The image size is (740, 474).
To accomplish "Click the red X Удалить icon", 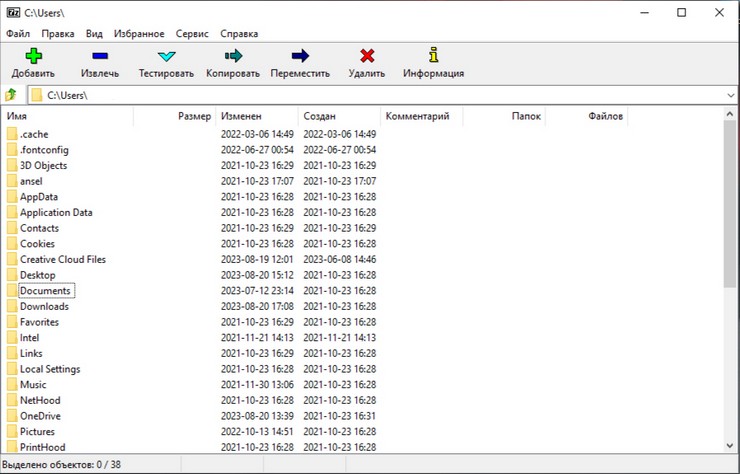I will 367,56.
